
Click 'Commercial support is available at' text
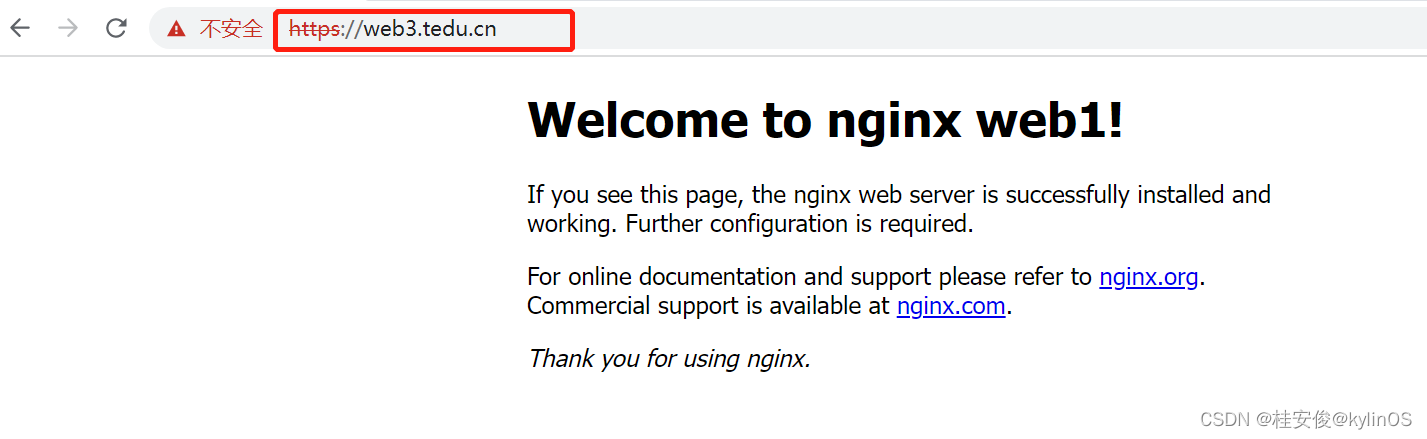(709, 306)
